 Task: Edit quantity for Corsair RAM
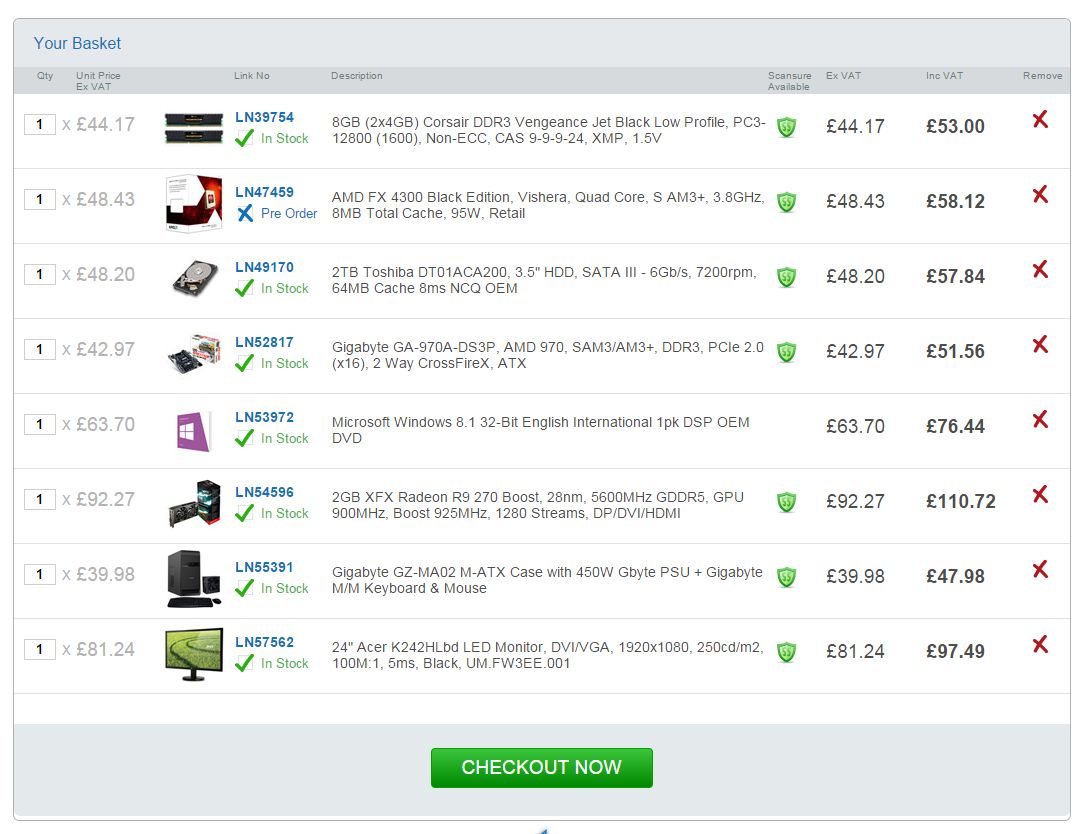(39, 124)
